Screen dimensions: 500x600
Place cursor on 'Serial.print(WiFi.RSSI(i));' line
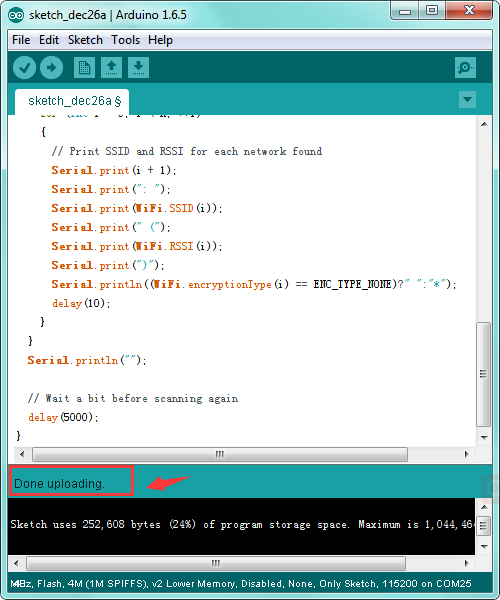tap(137, 246)
